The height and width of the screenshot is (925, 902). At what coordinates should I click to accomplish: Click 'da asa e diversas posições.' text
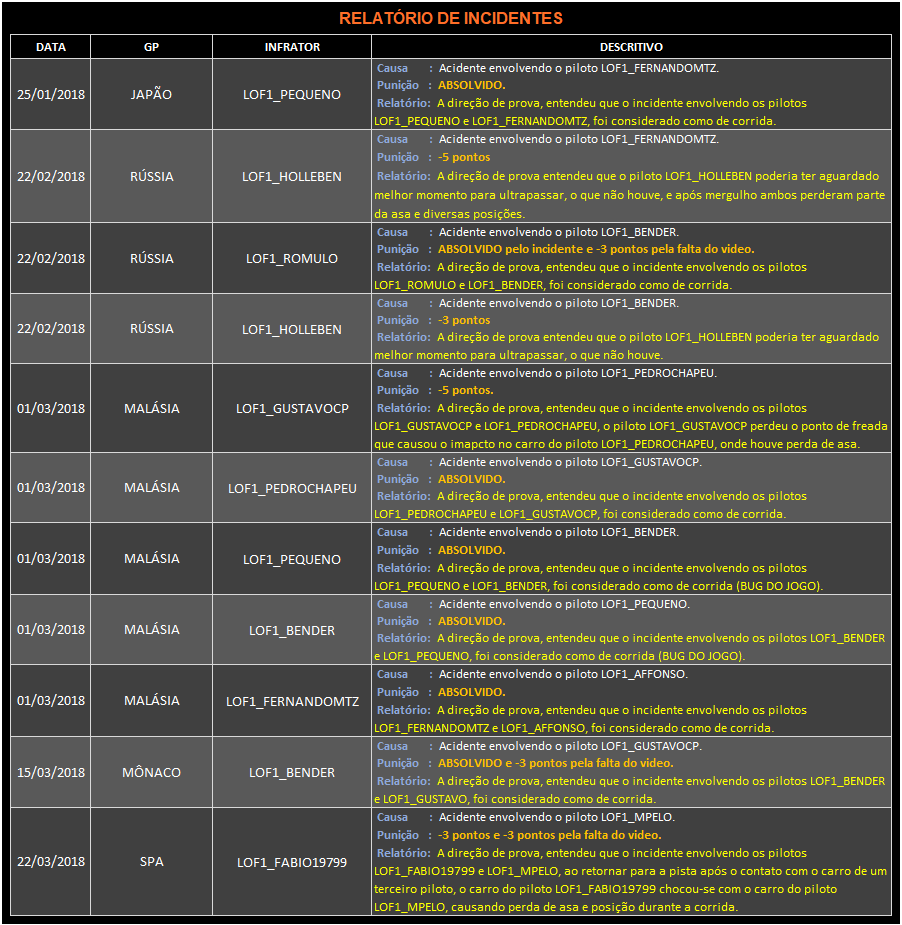click(450, 214)
